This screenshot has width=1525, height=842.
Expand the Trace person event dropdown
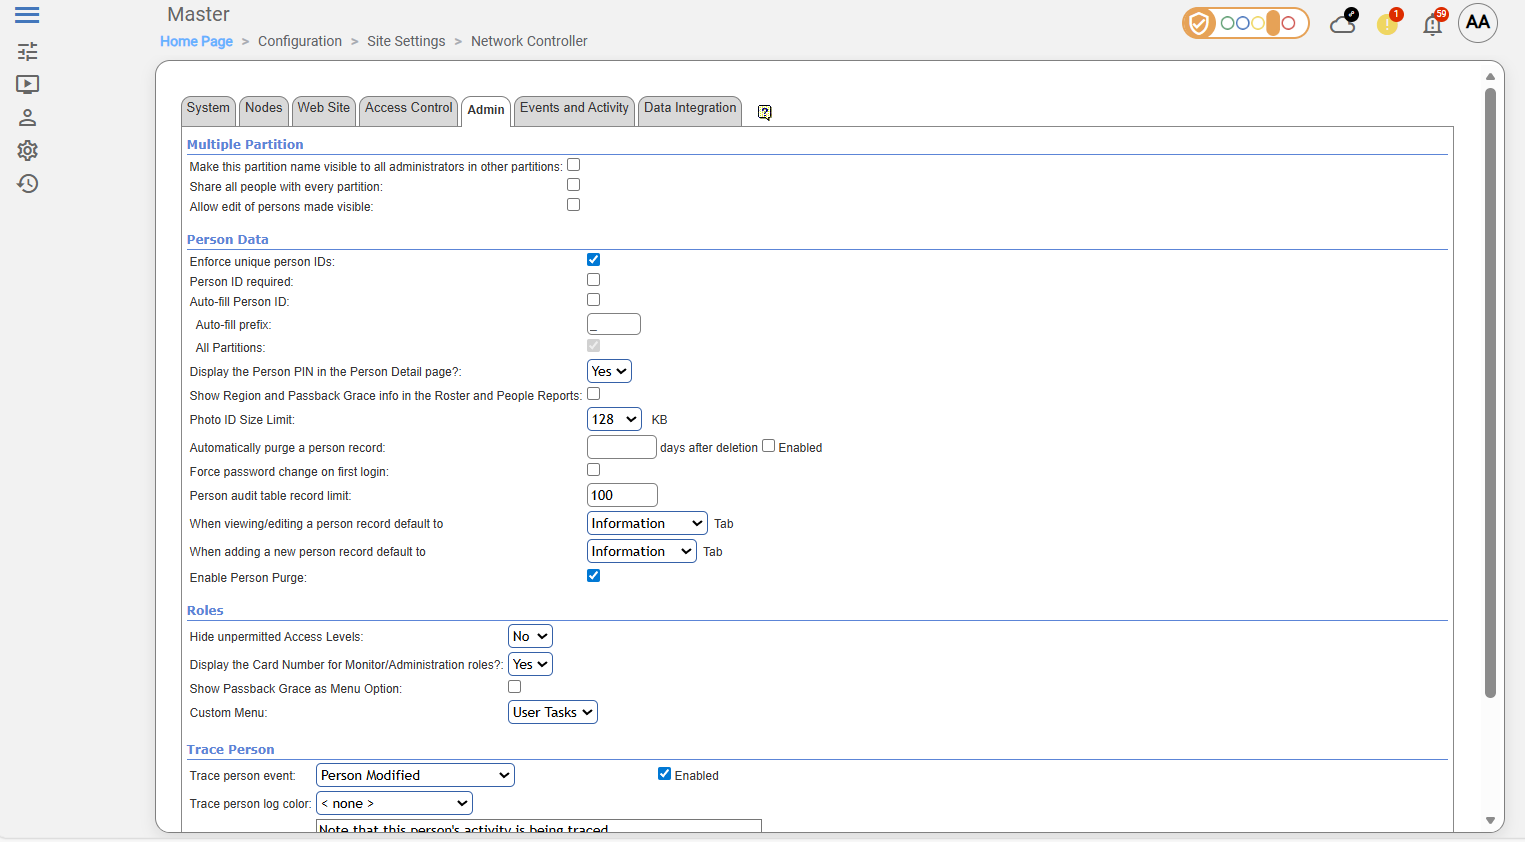pos(415,776)
